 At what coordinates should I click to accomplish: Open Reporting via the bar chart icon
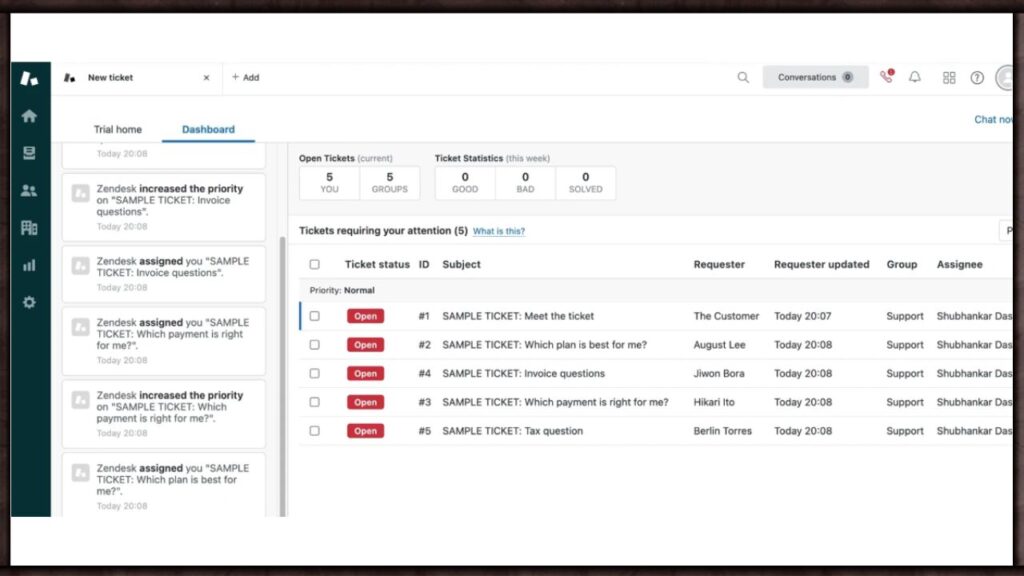coord(29,265)
